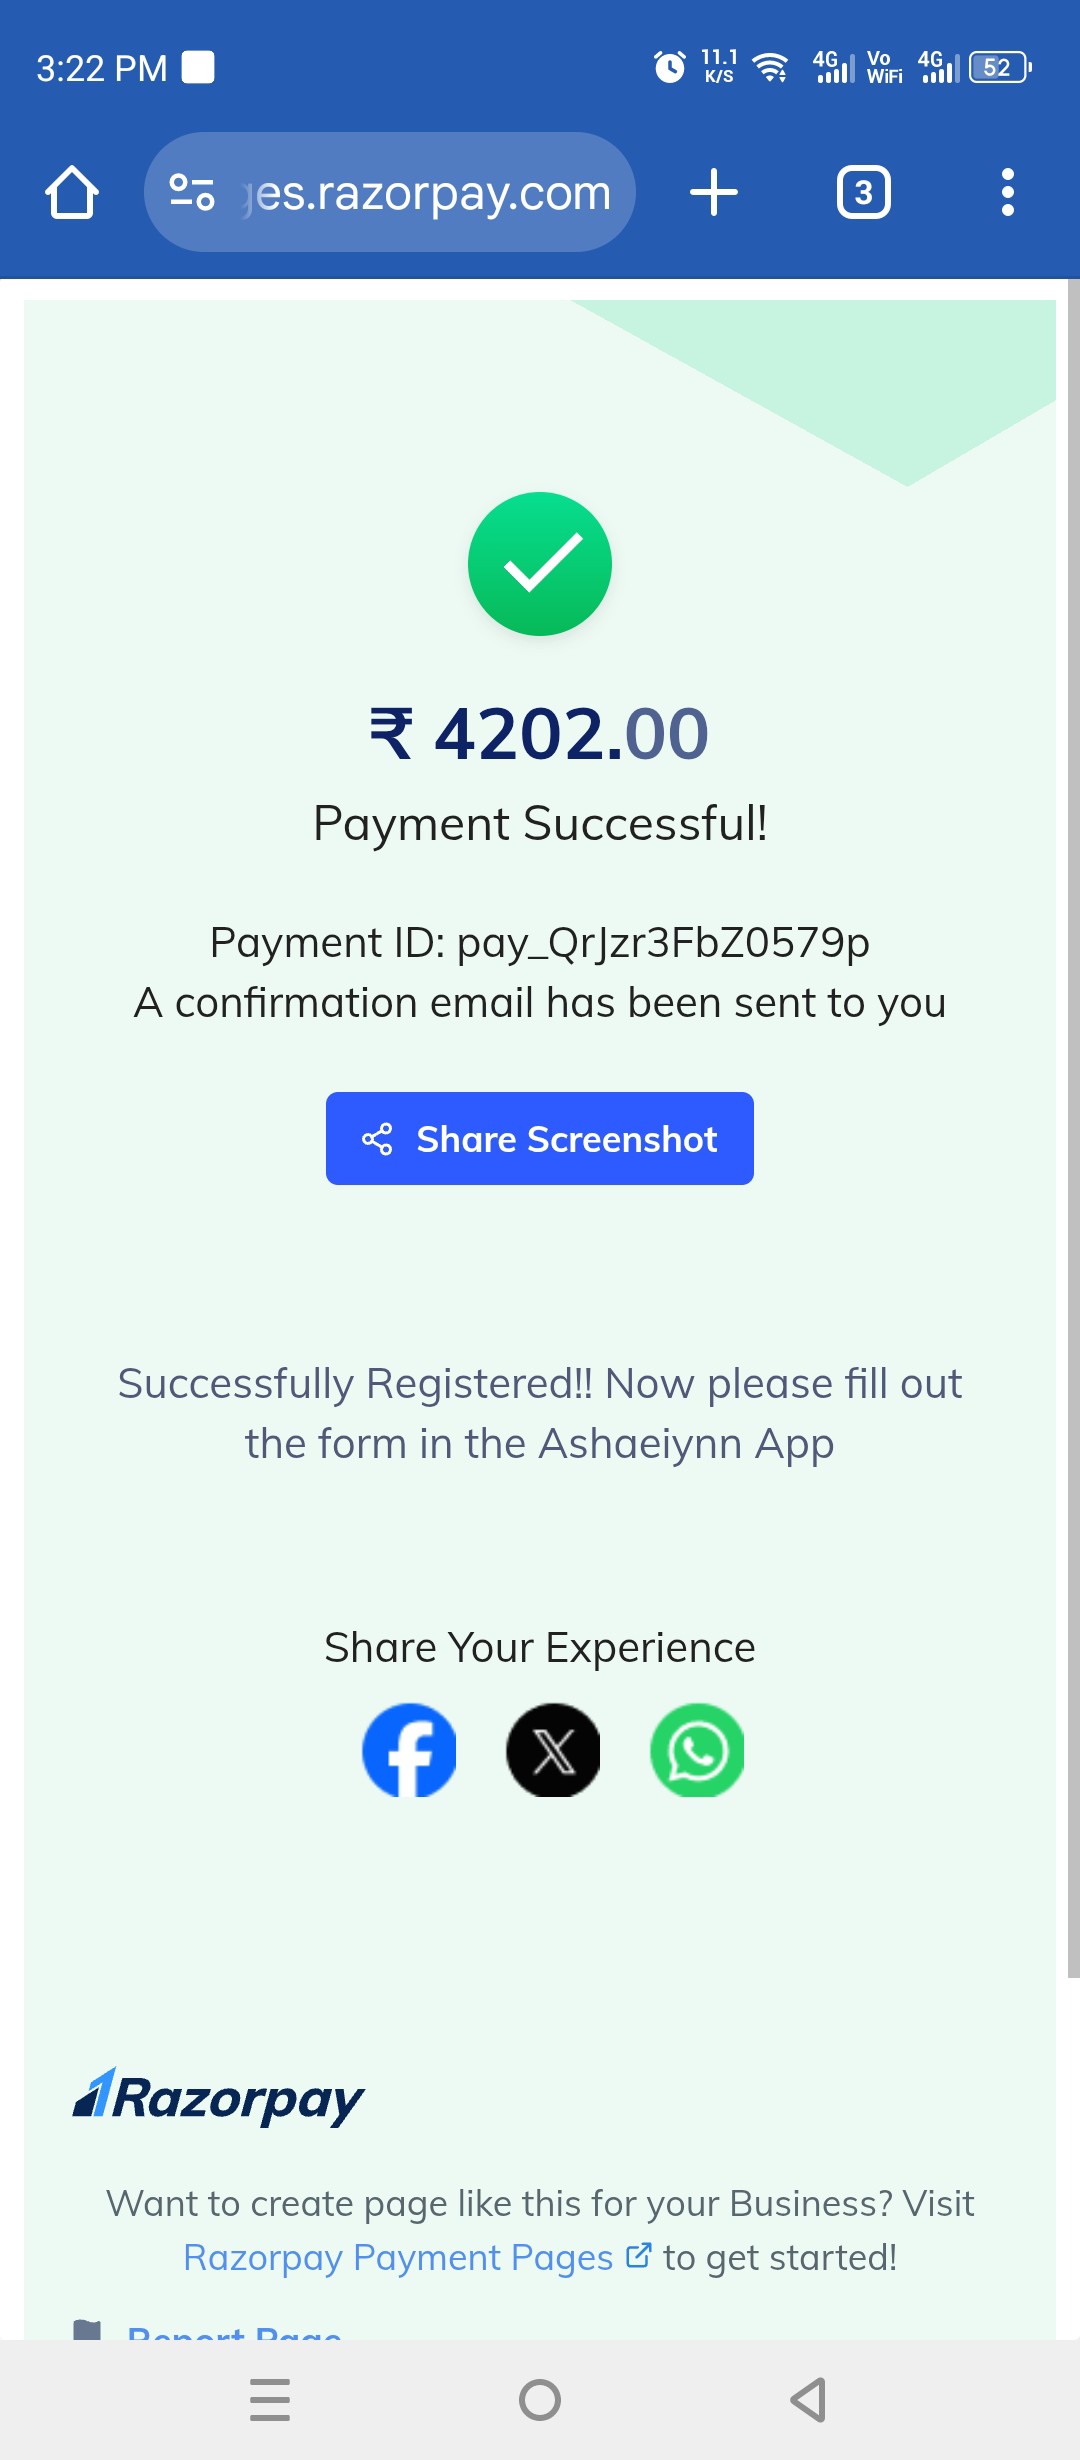Tap the browser home icon
The image size is (1080, 2460).
(x=72, y=192)
